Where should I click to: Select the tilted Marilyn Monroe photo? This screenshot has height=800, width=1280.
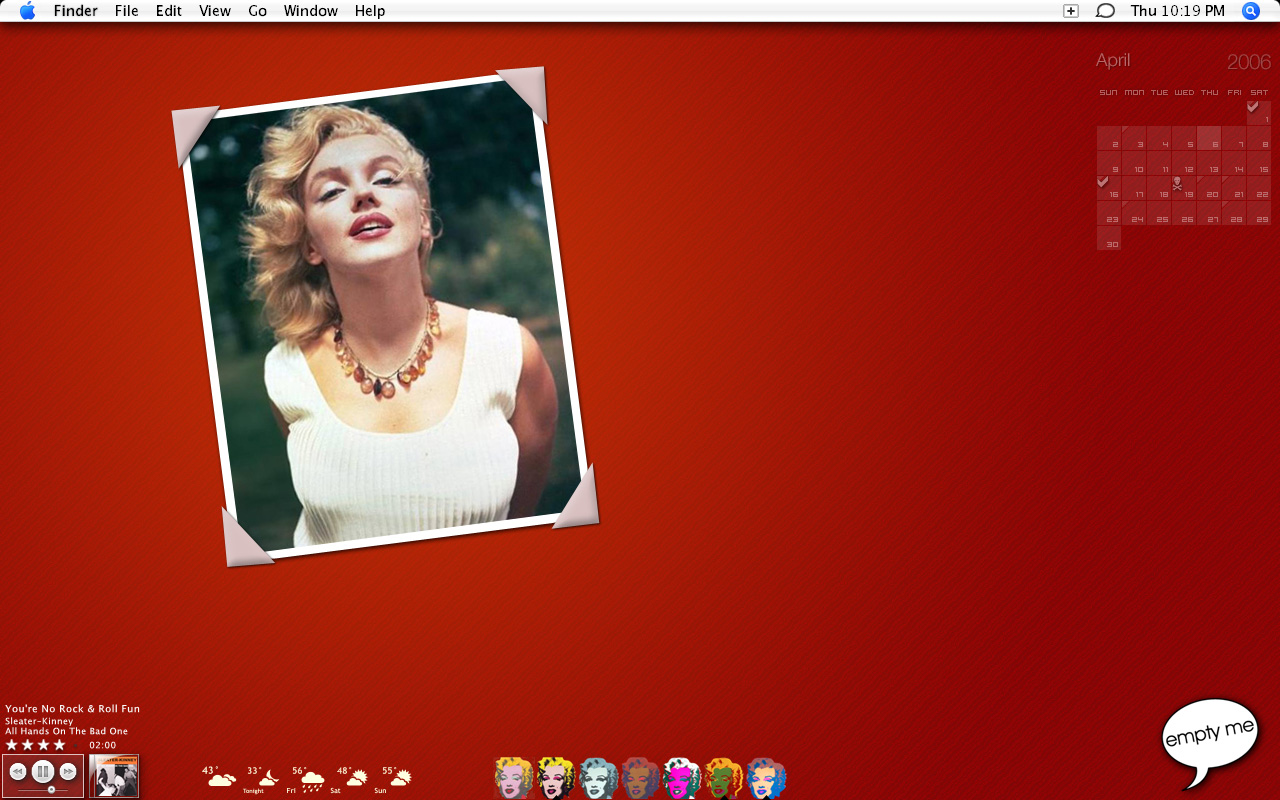click(x=385, y=317)
